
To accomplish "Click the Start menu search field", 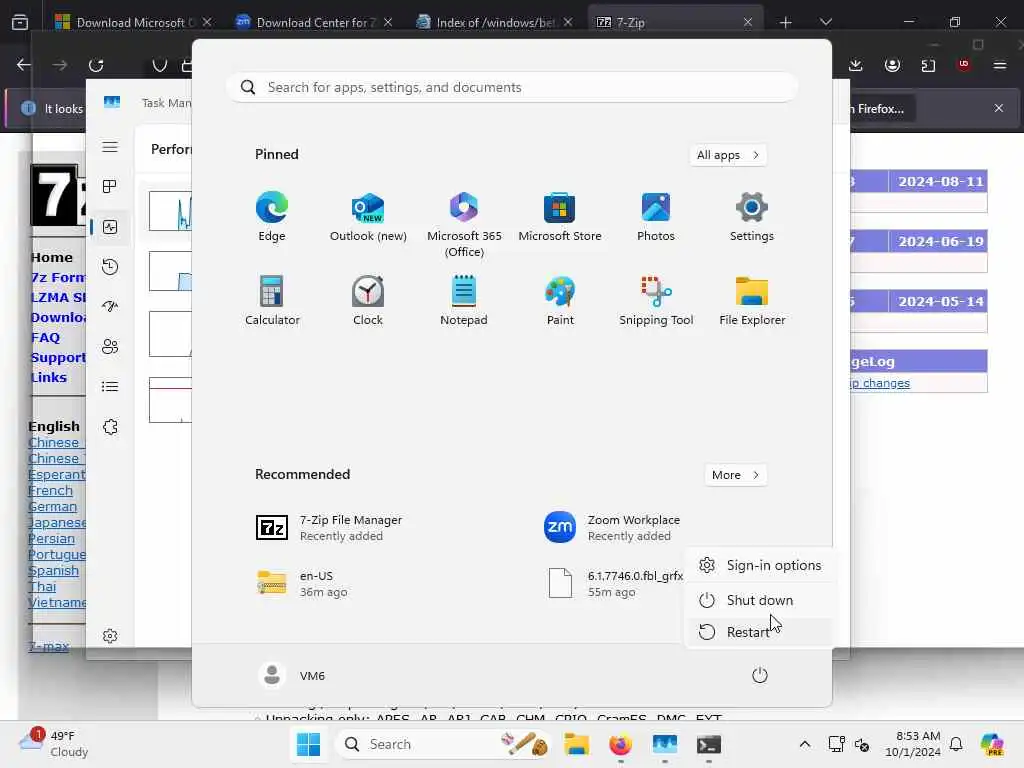I will (513, 87).
